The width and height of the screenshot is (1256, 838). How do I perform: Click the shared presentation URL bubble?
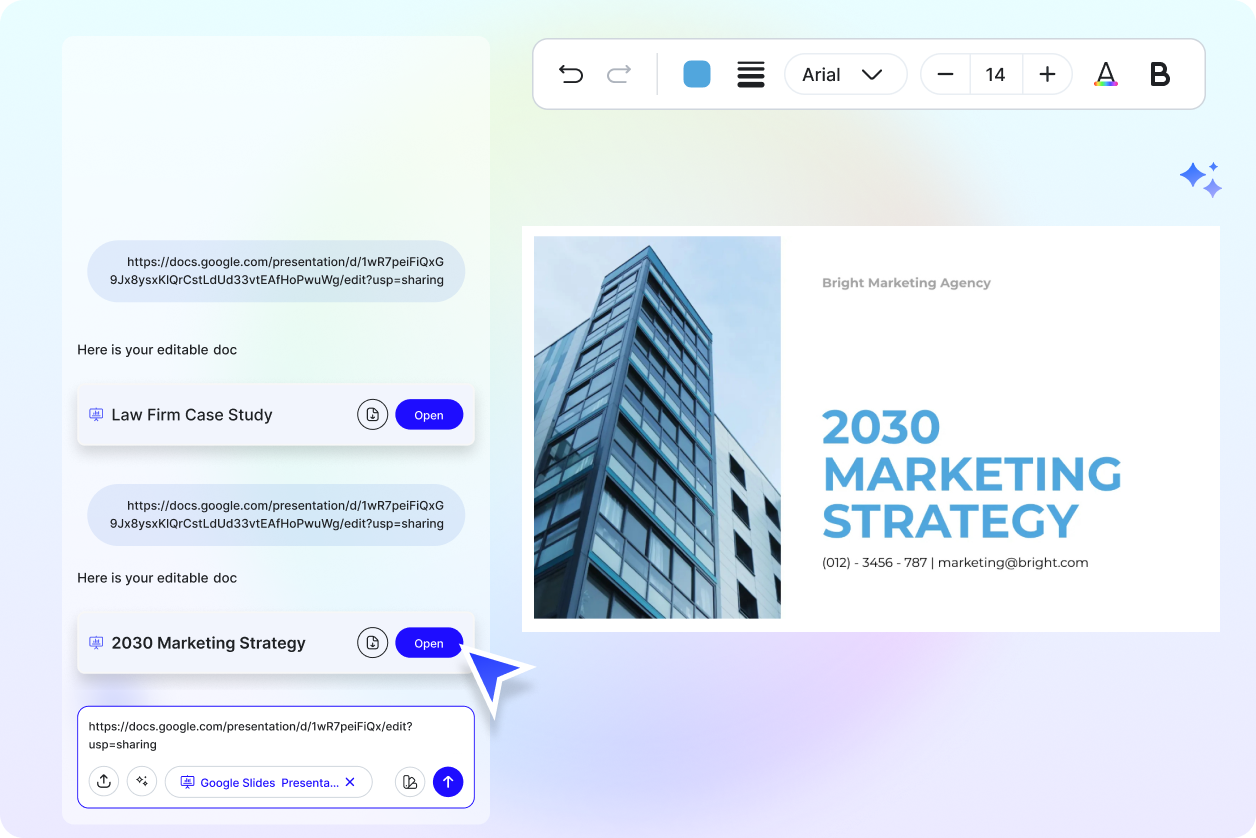click(275, 271)
